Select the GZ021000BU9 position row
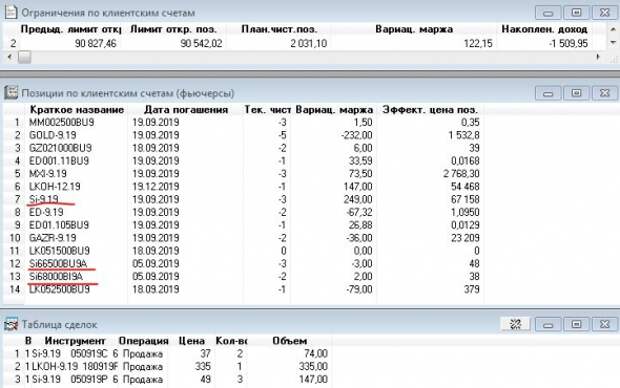The width and height of the screenshot is (620, 388). [244, 148]
